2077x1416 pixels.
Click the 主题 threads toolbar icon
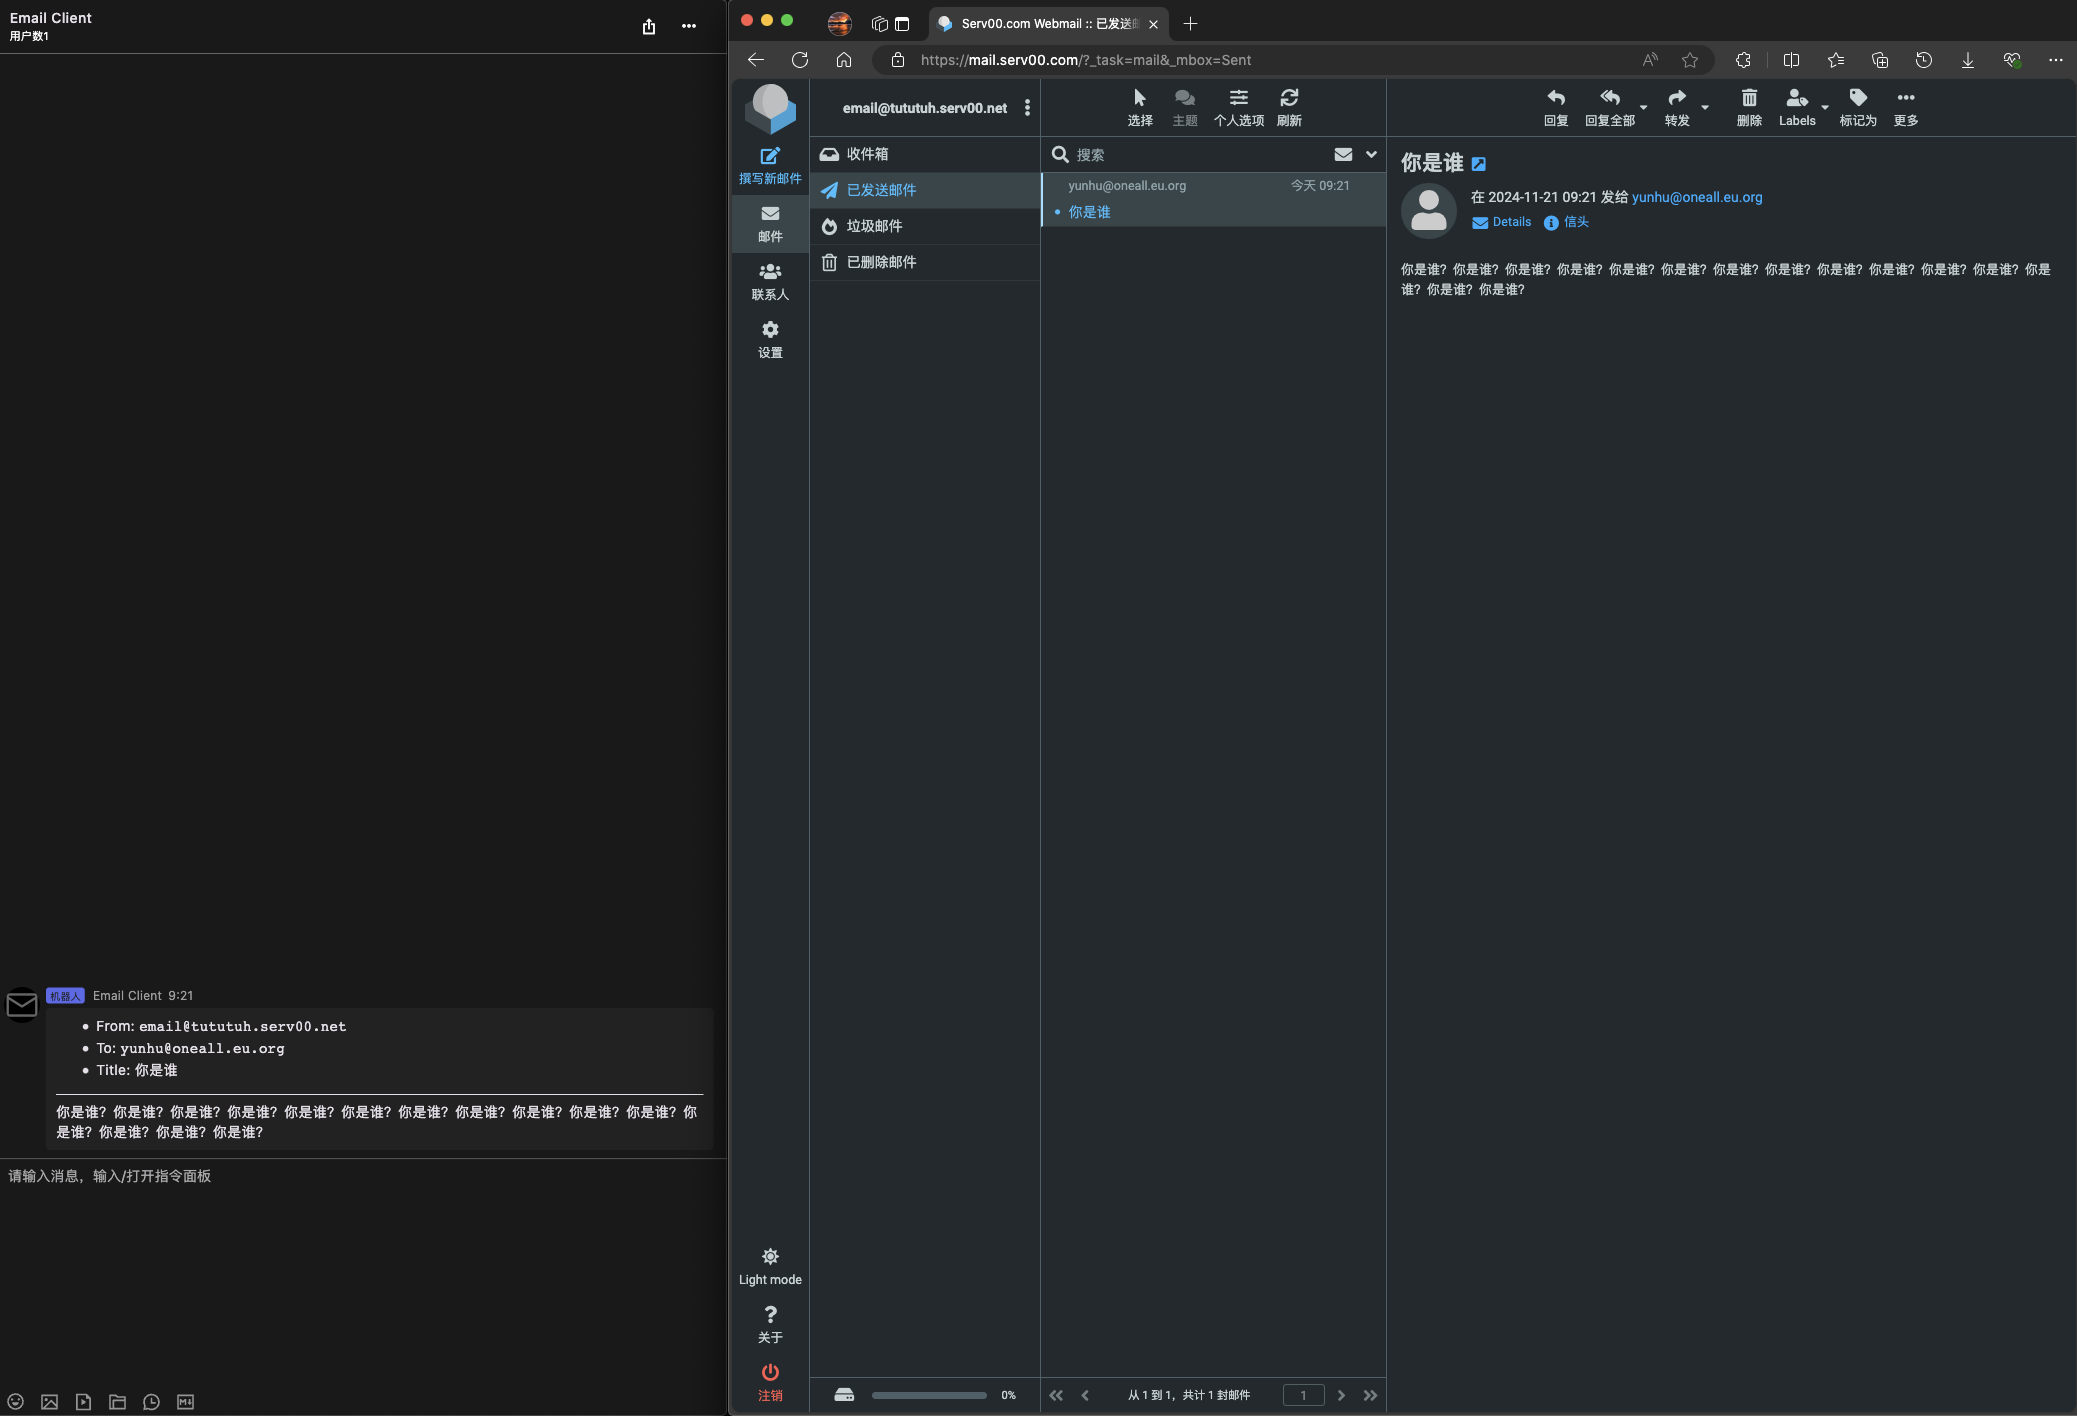[x=1185, y=108]
